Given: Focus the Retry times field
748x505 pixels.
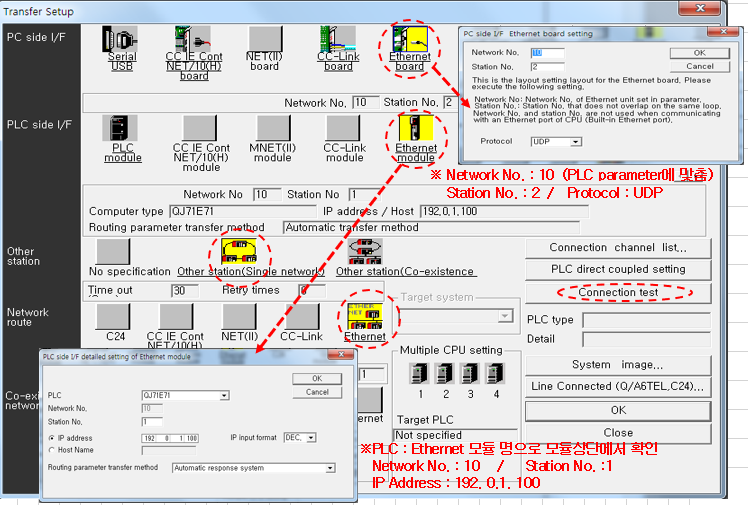Looking at the screenshot, I should (312, 291).
